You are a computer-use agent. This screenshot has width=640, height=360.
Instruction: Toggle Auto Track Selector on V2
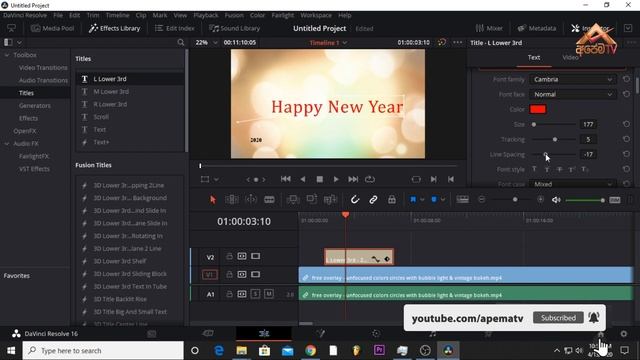click(x=242, y=256)
